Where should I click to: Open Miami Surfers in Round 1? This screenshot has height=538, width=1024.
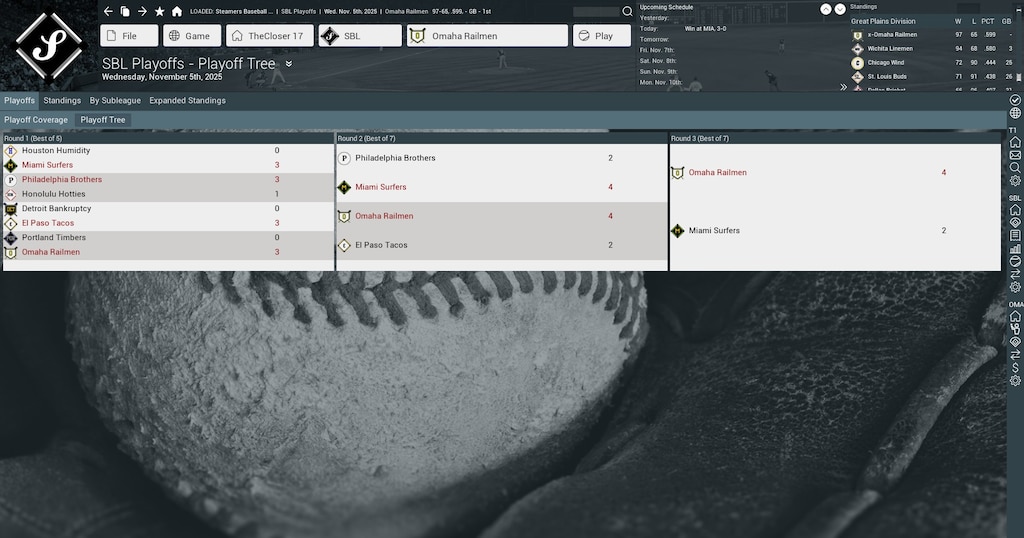pos(48,165)
